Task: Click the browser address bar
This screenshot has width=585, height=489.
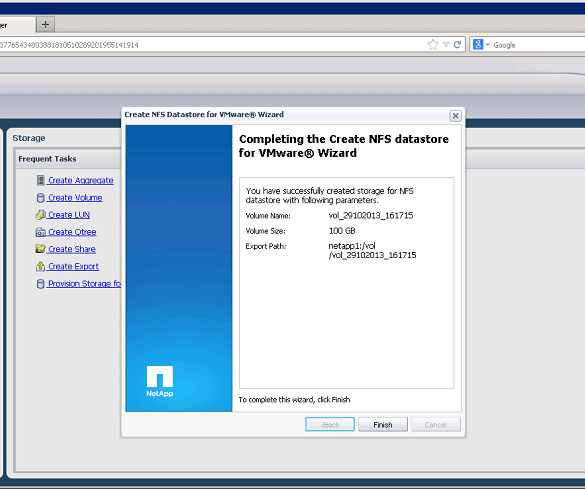Action: (213, 45)
